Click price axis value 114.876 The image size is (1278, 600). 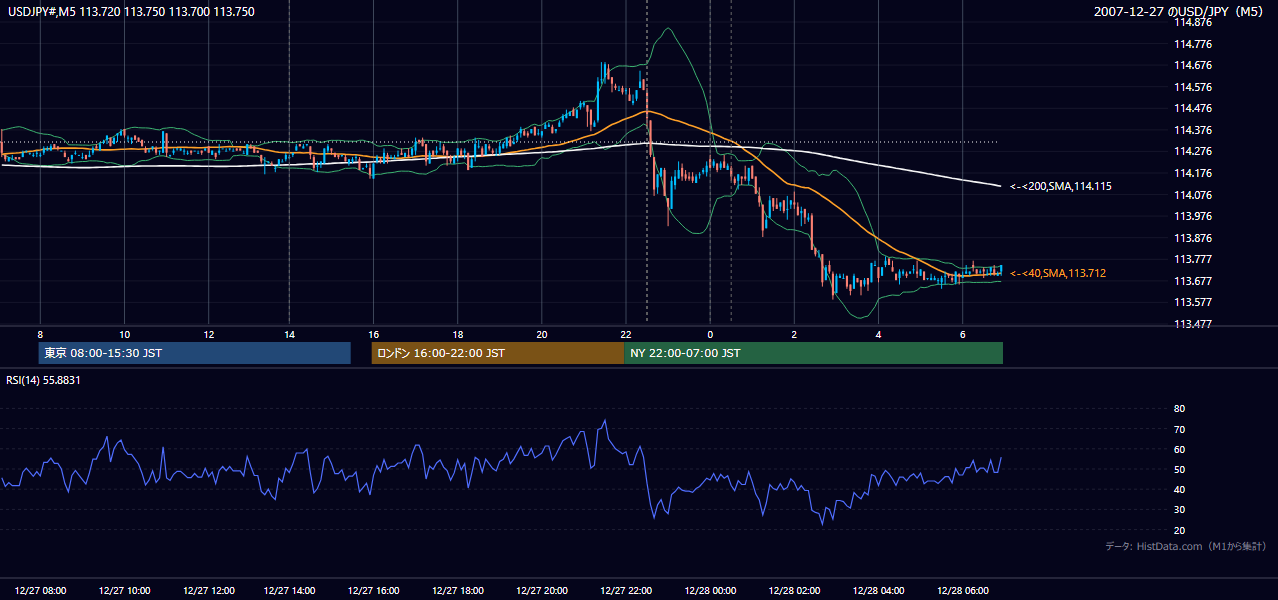click(1194, 22)
